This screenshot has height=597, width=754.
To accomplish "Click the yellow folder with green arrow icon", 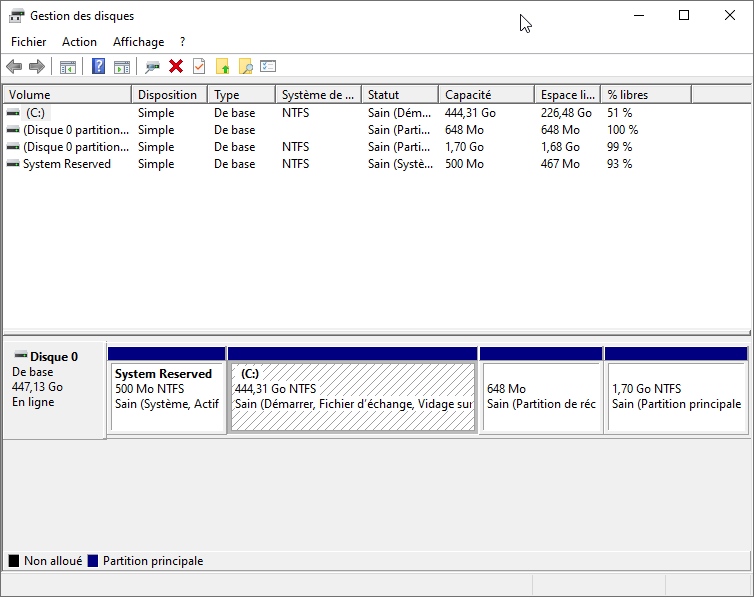I will 222,67.
